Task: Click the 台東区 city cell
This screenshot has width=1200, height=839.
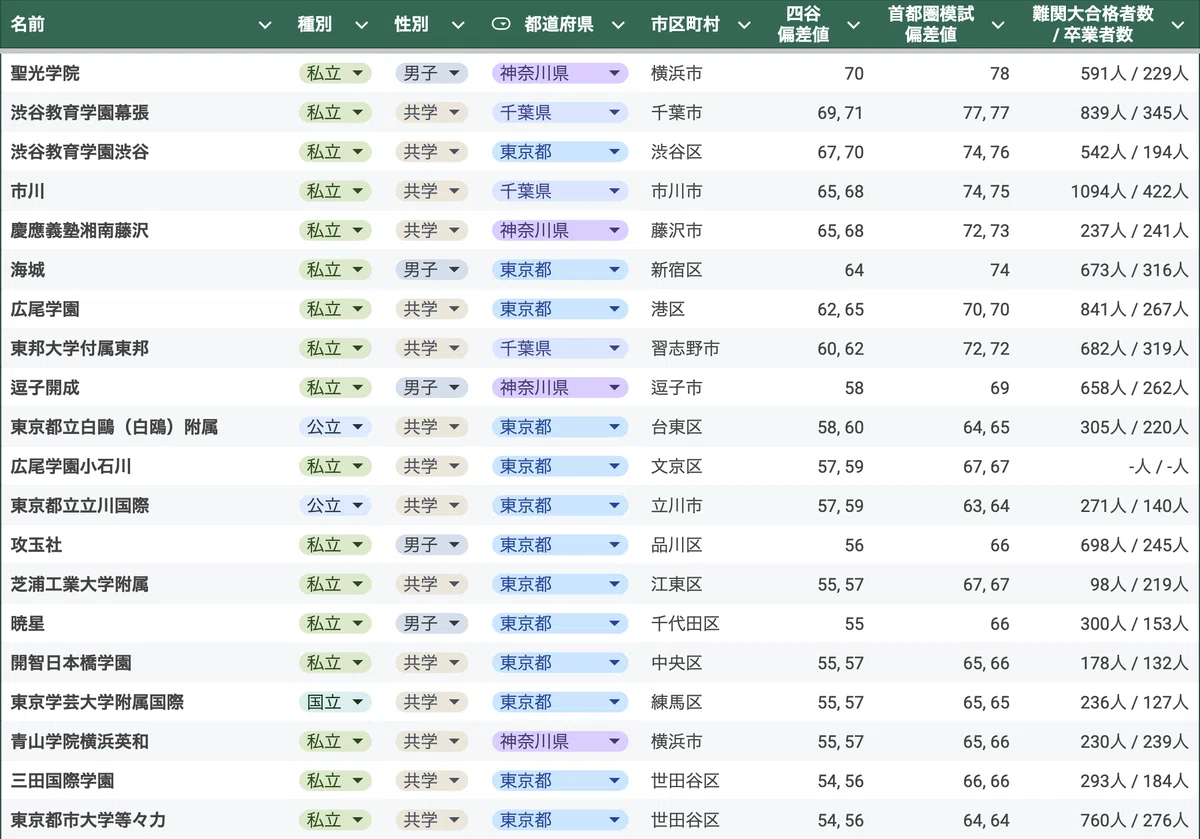Action: point(676,427)
